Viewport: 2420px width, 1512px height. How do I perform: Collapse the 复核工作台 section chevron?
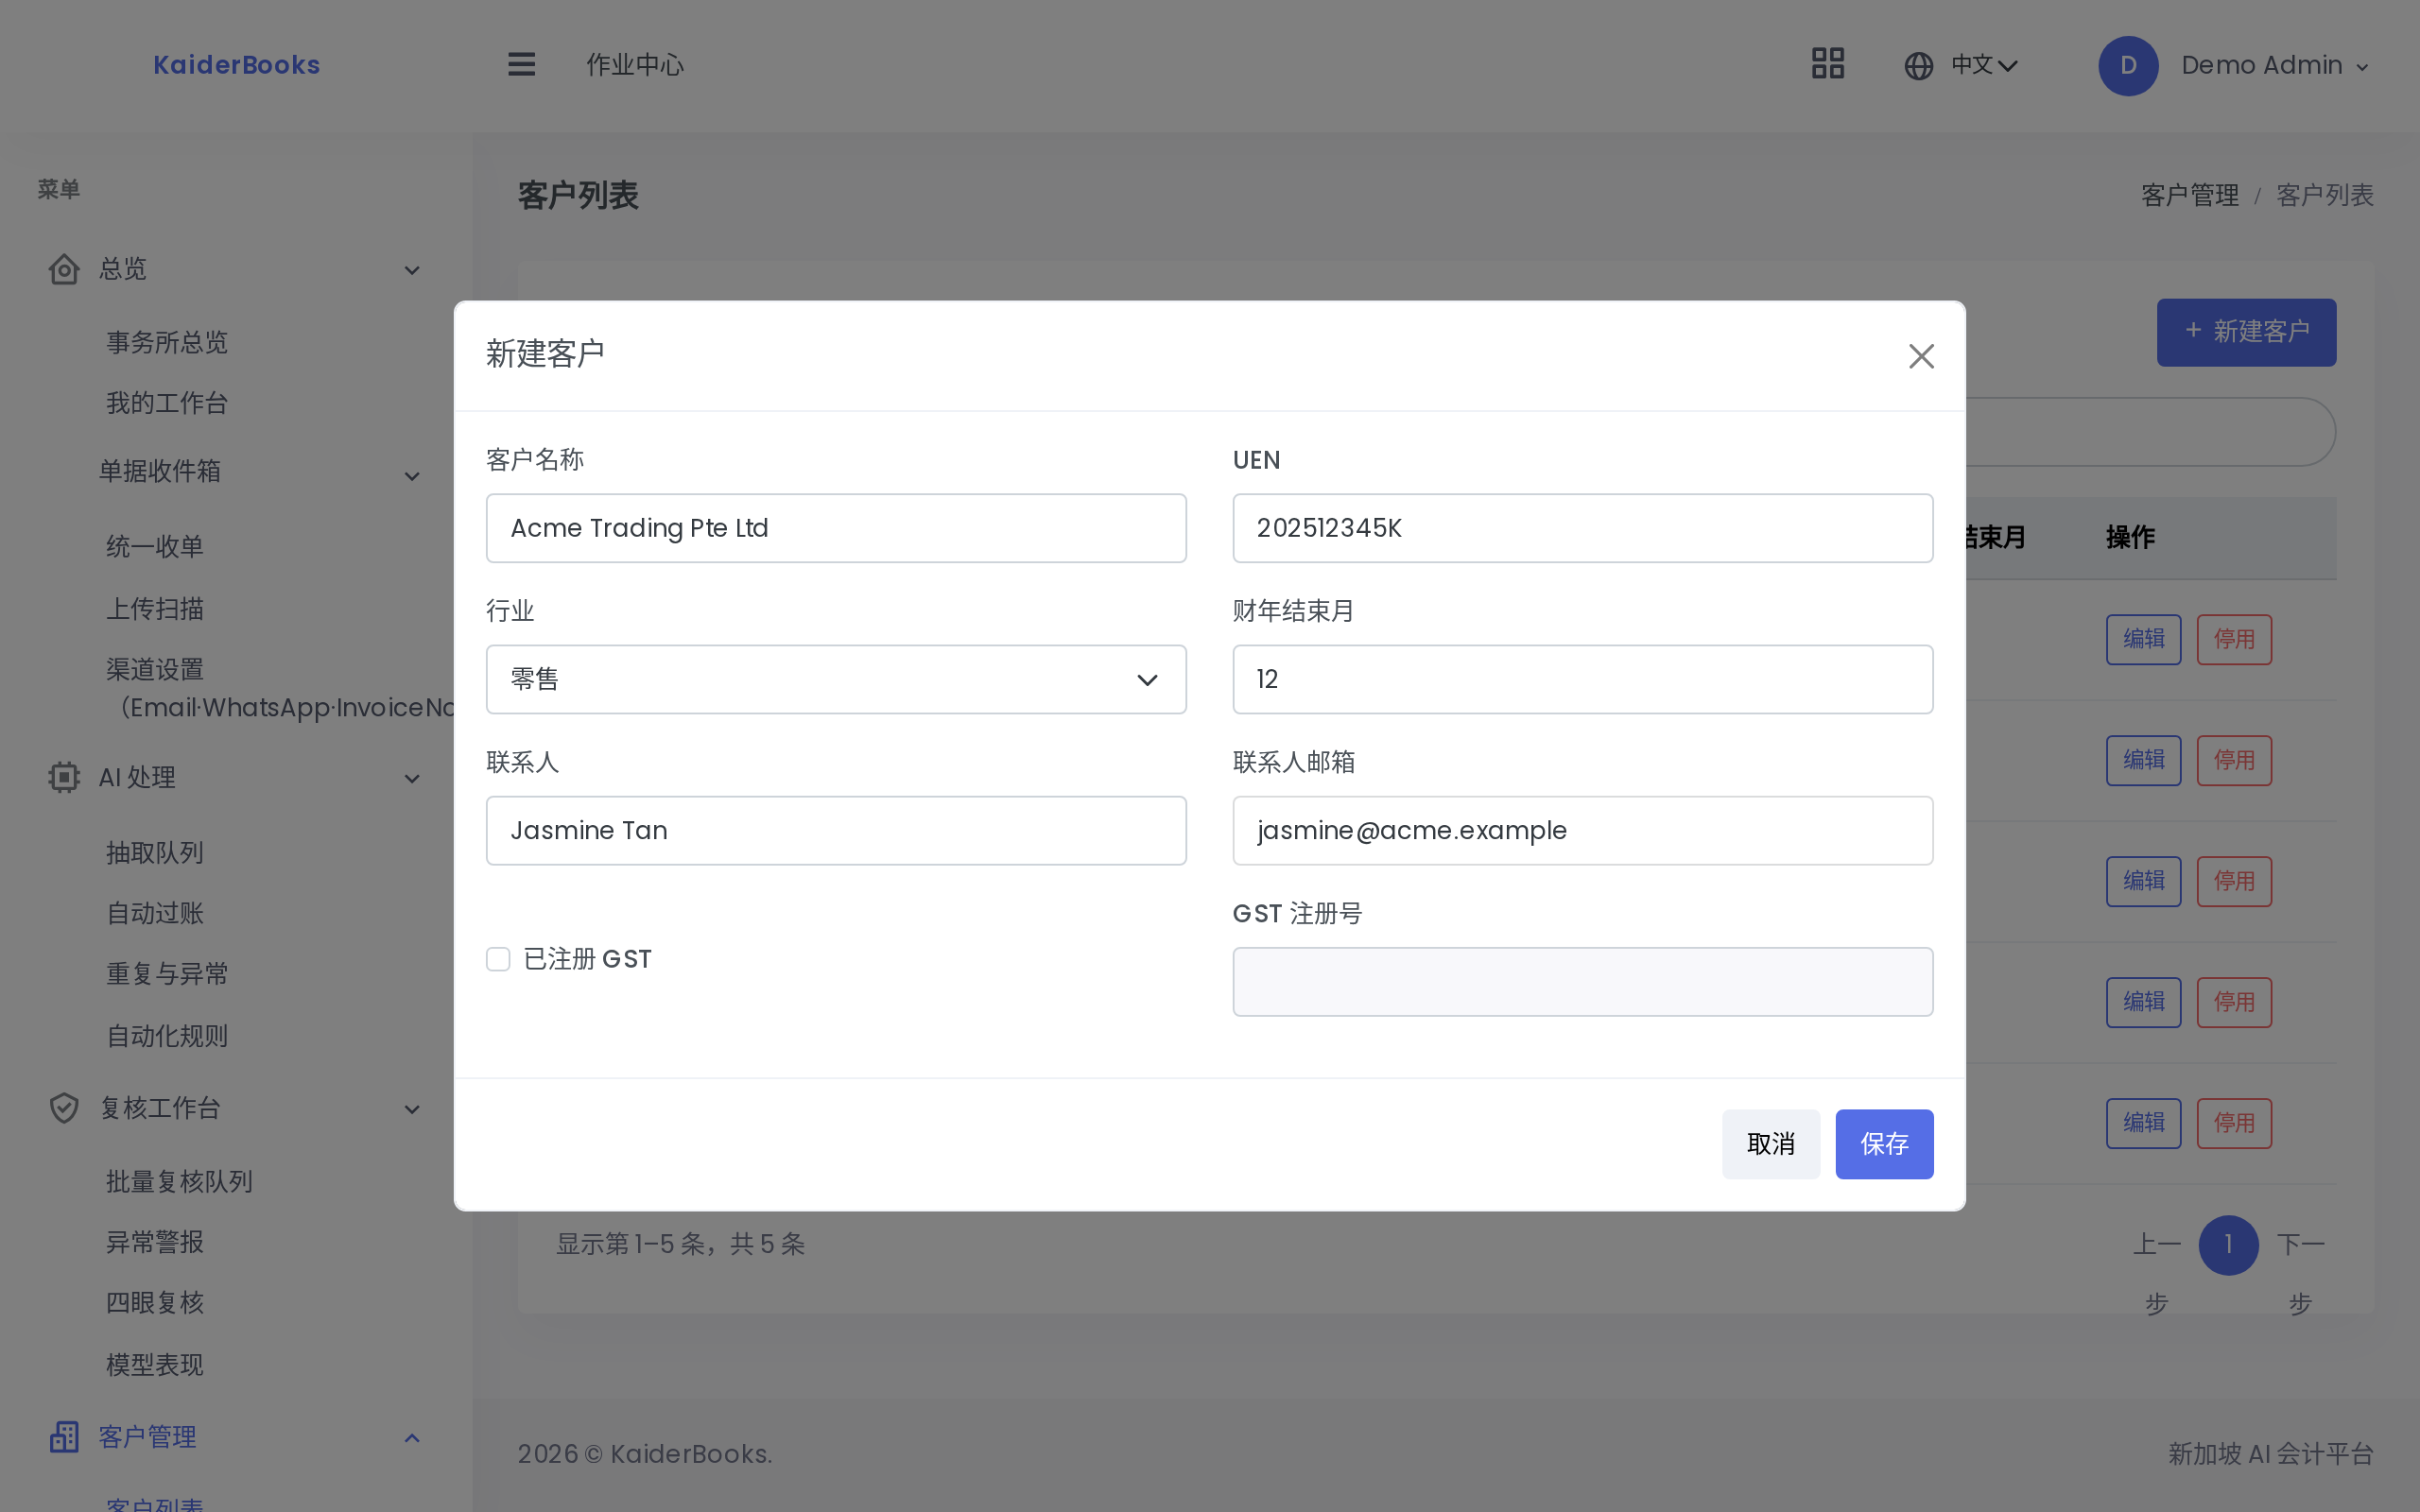tap(412, 1109)
